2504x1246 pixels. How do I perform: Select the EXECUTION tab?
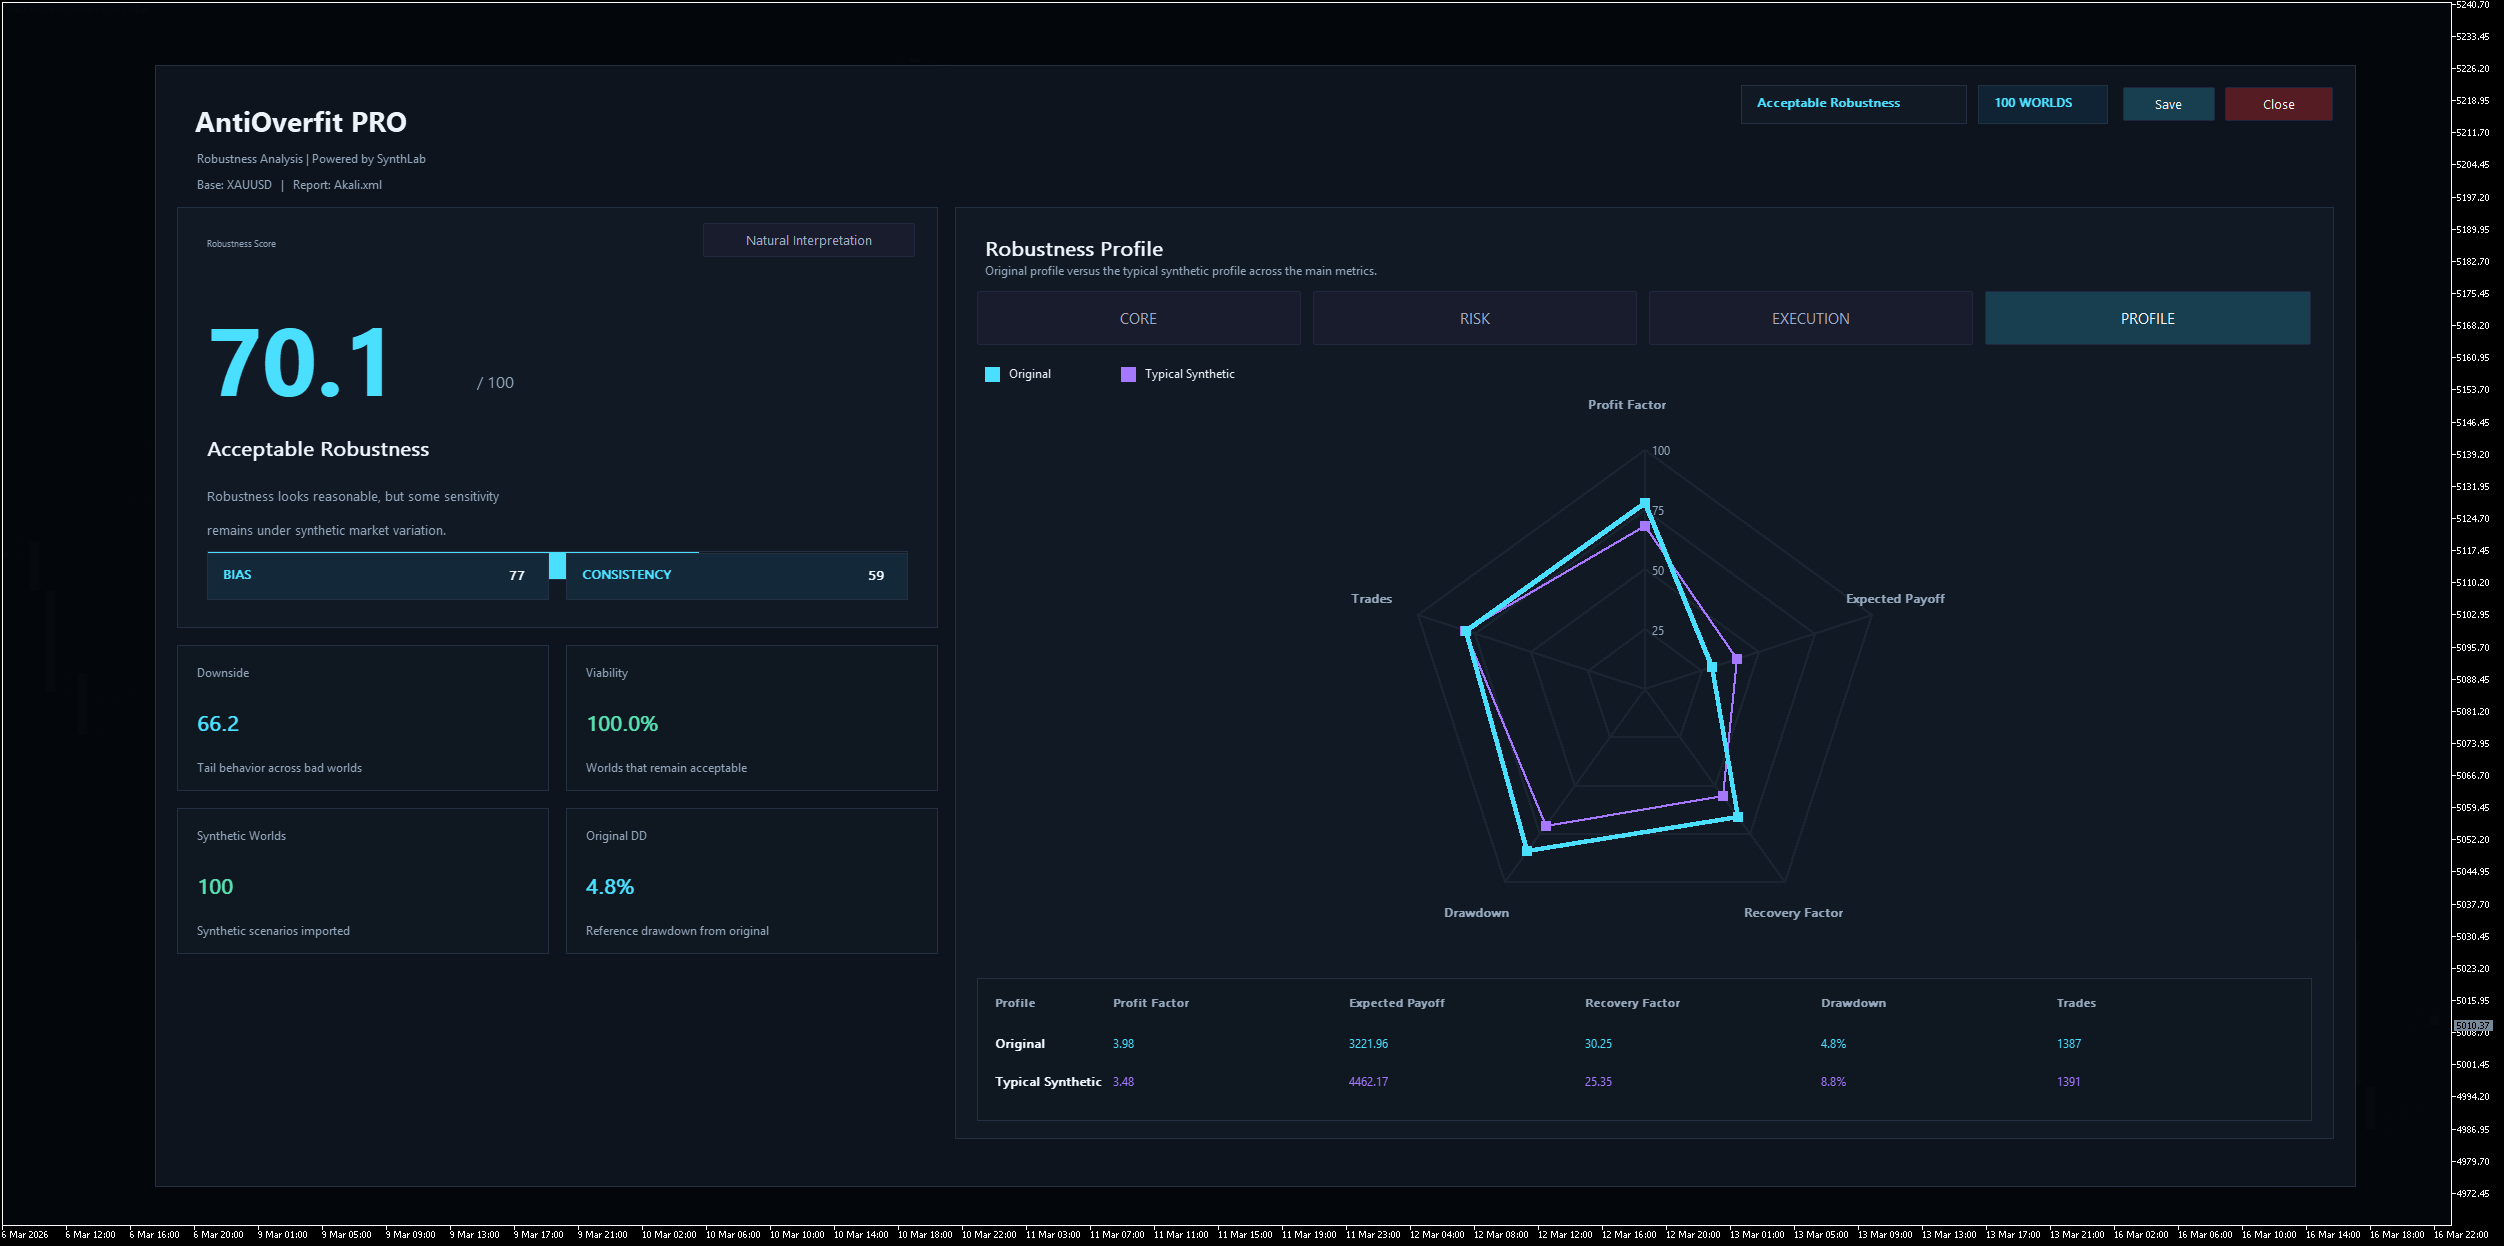coord(1810,318)
